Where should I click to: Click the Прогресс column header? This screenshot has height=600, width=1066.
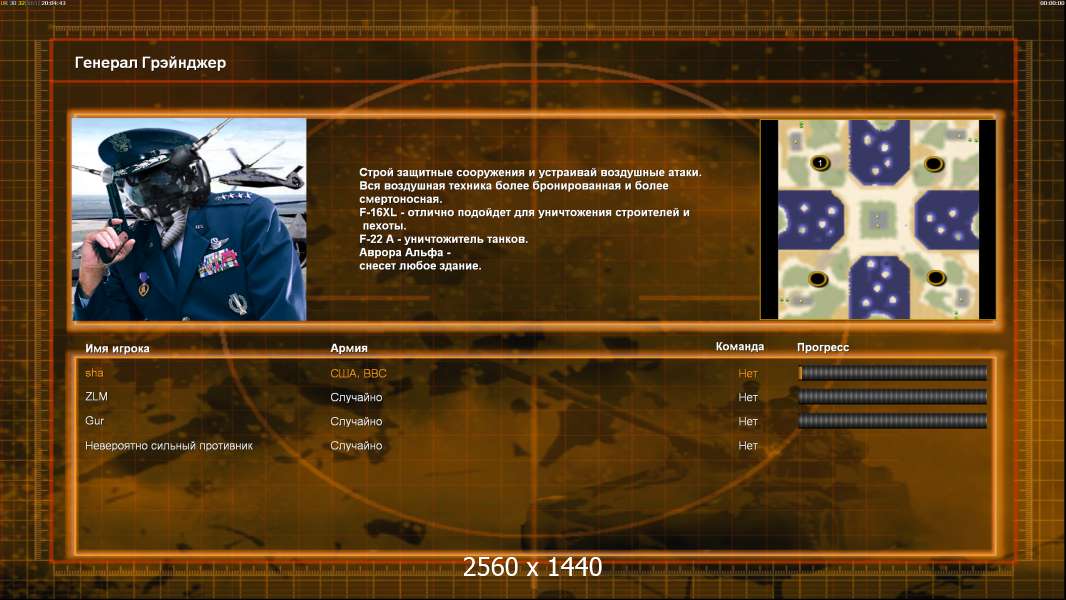point(823,347)
